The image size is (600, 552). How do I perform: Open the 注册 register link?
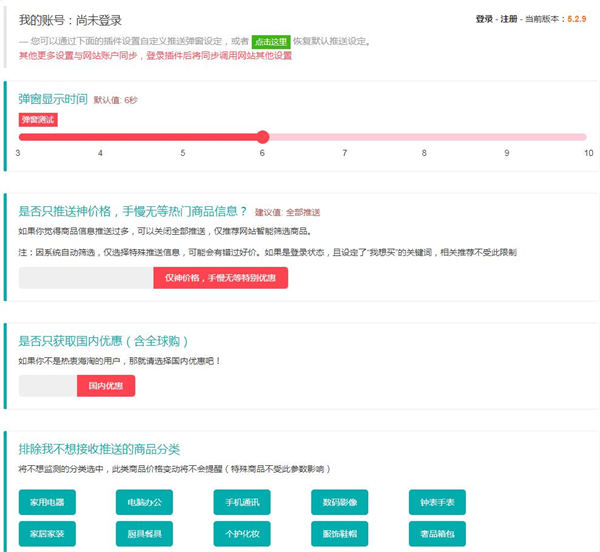(x=511, y=18)
